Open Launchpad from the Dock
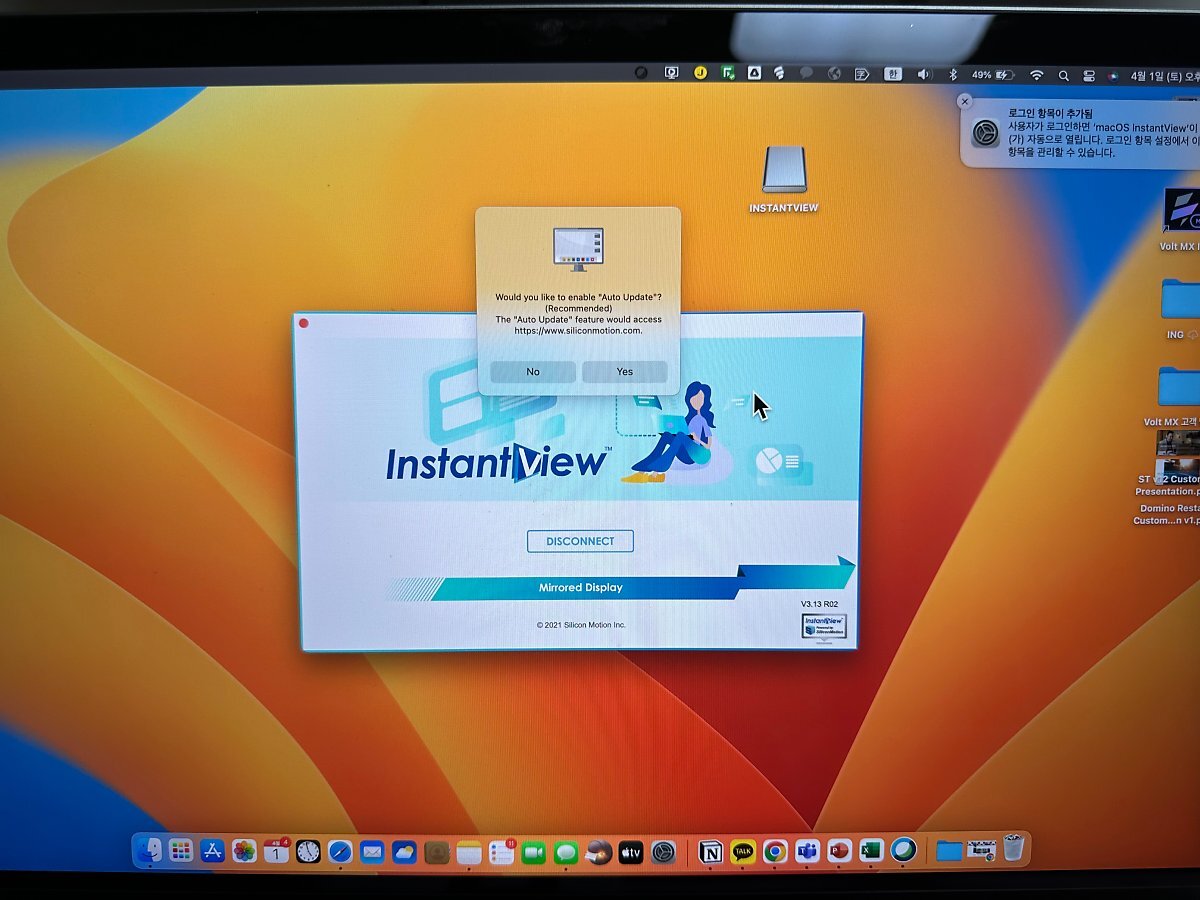The height and width of the screenshot is (900, 1200). (x=181, y=851)
